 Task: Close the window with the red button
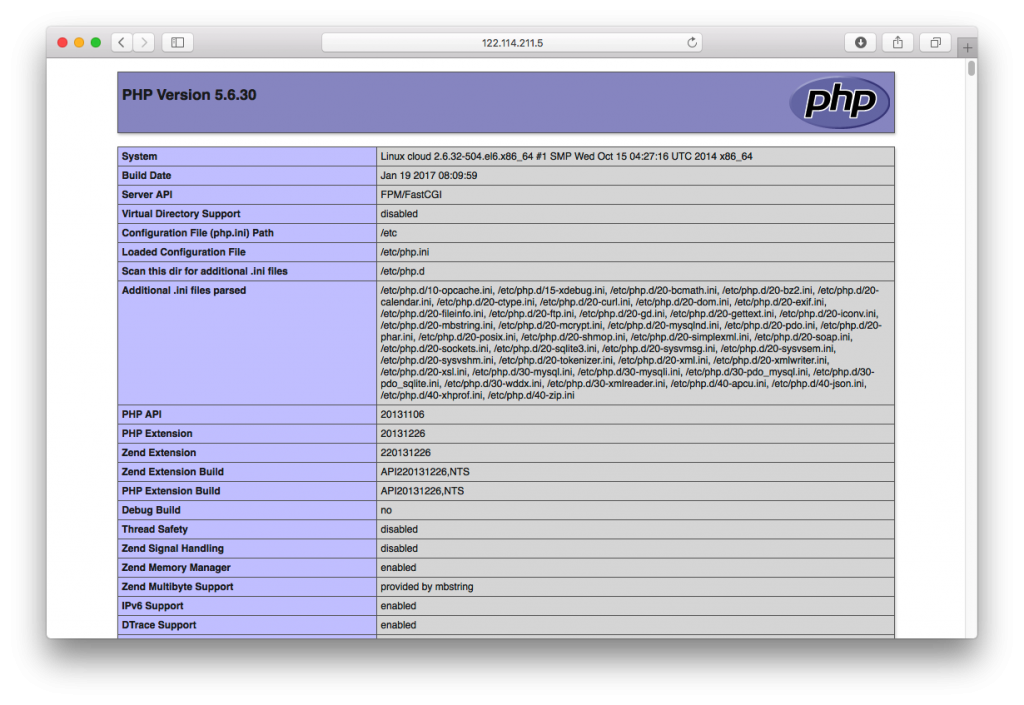pyautogui.click(x=63, y=42)
